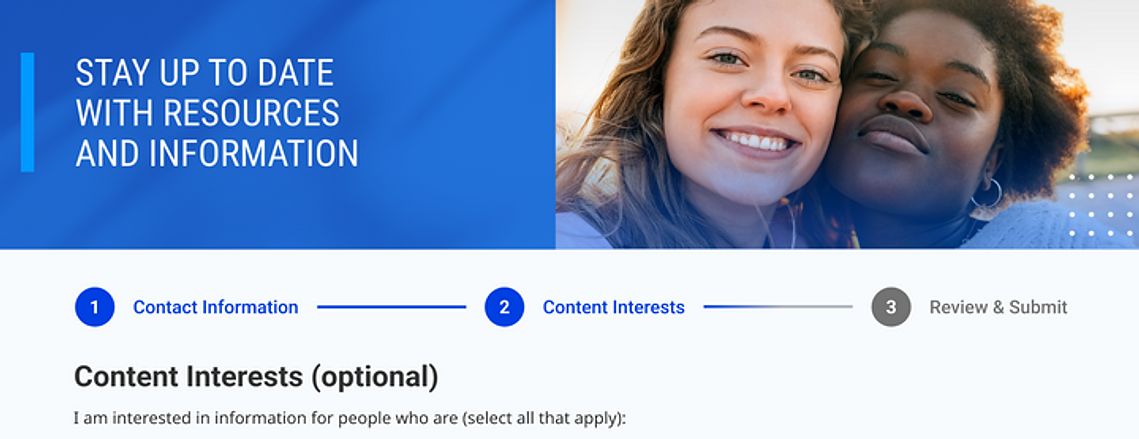Click the grey step 3 circle icon
1139x439 pixels.
[x=891, y=307]
